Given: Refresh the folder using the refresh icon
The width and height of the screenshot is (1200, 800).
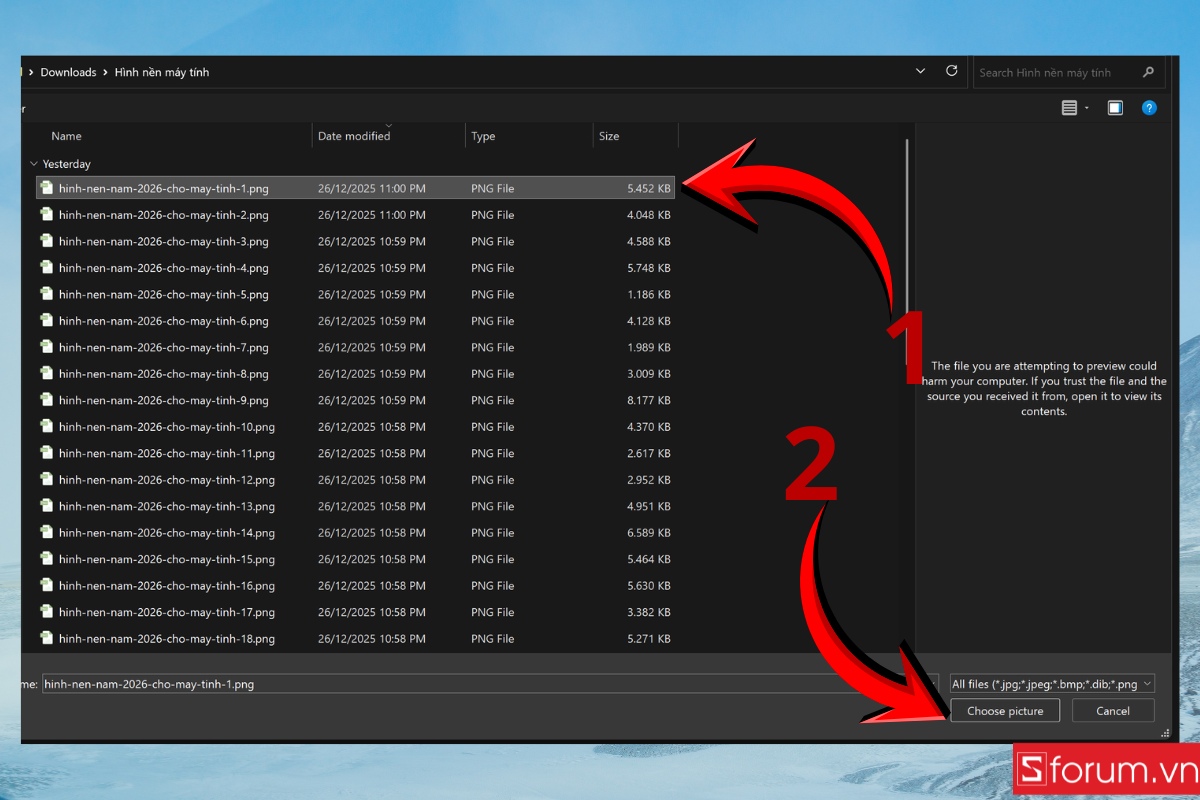Looking at the screenshot, I should click(x=951, y=71).
